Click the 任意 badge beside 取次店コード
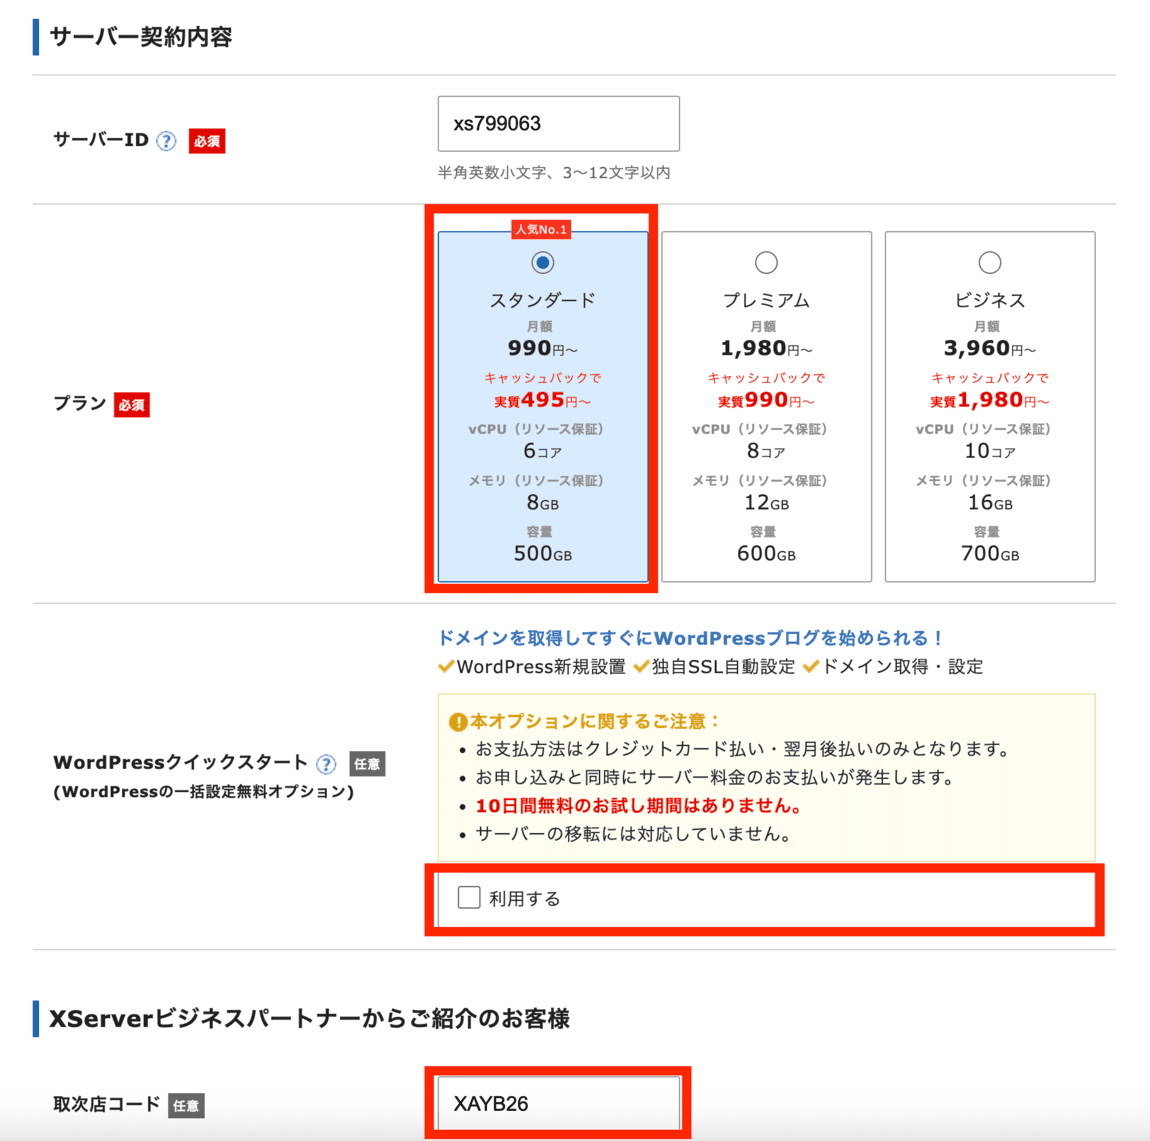The image size is (1150, 1141). coord(186,1105)
